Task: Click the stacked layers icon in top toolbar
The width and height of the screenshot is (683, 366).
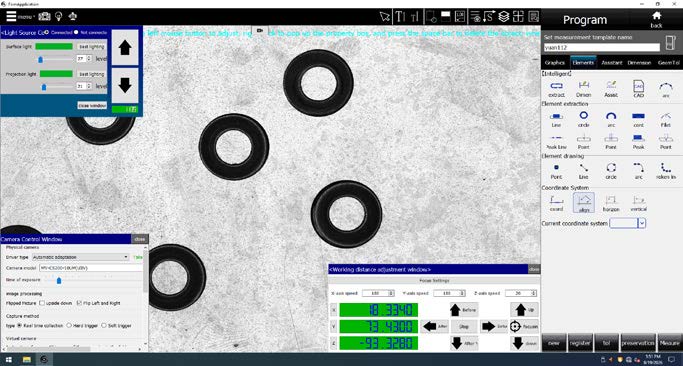Action: [x=504, y=17]
